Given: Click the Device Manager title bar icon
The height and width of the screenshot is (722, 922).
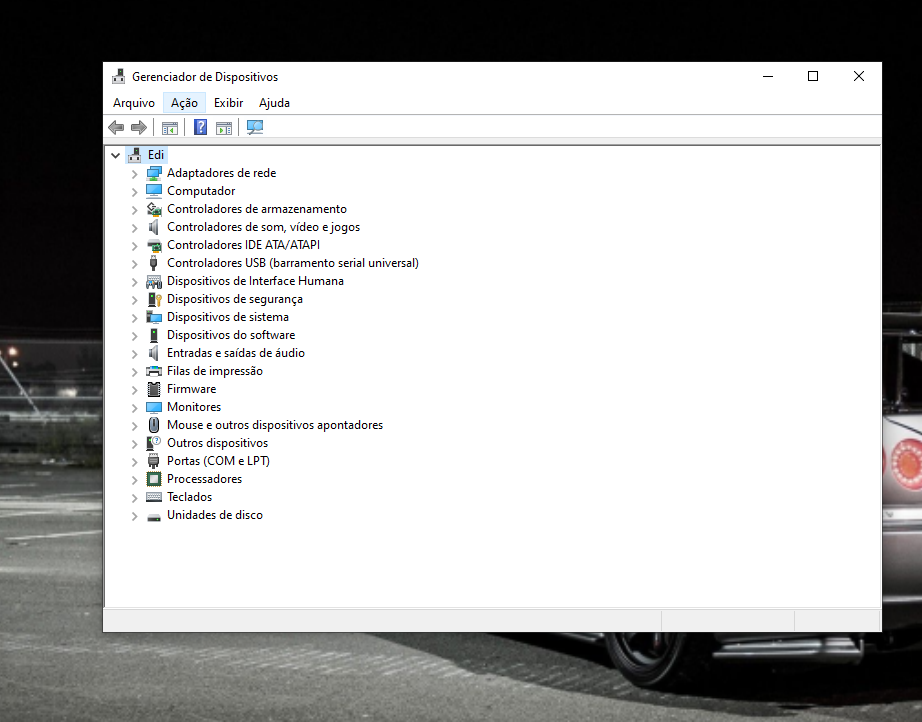Looking at the screenshot, I should tap(119, 76).
